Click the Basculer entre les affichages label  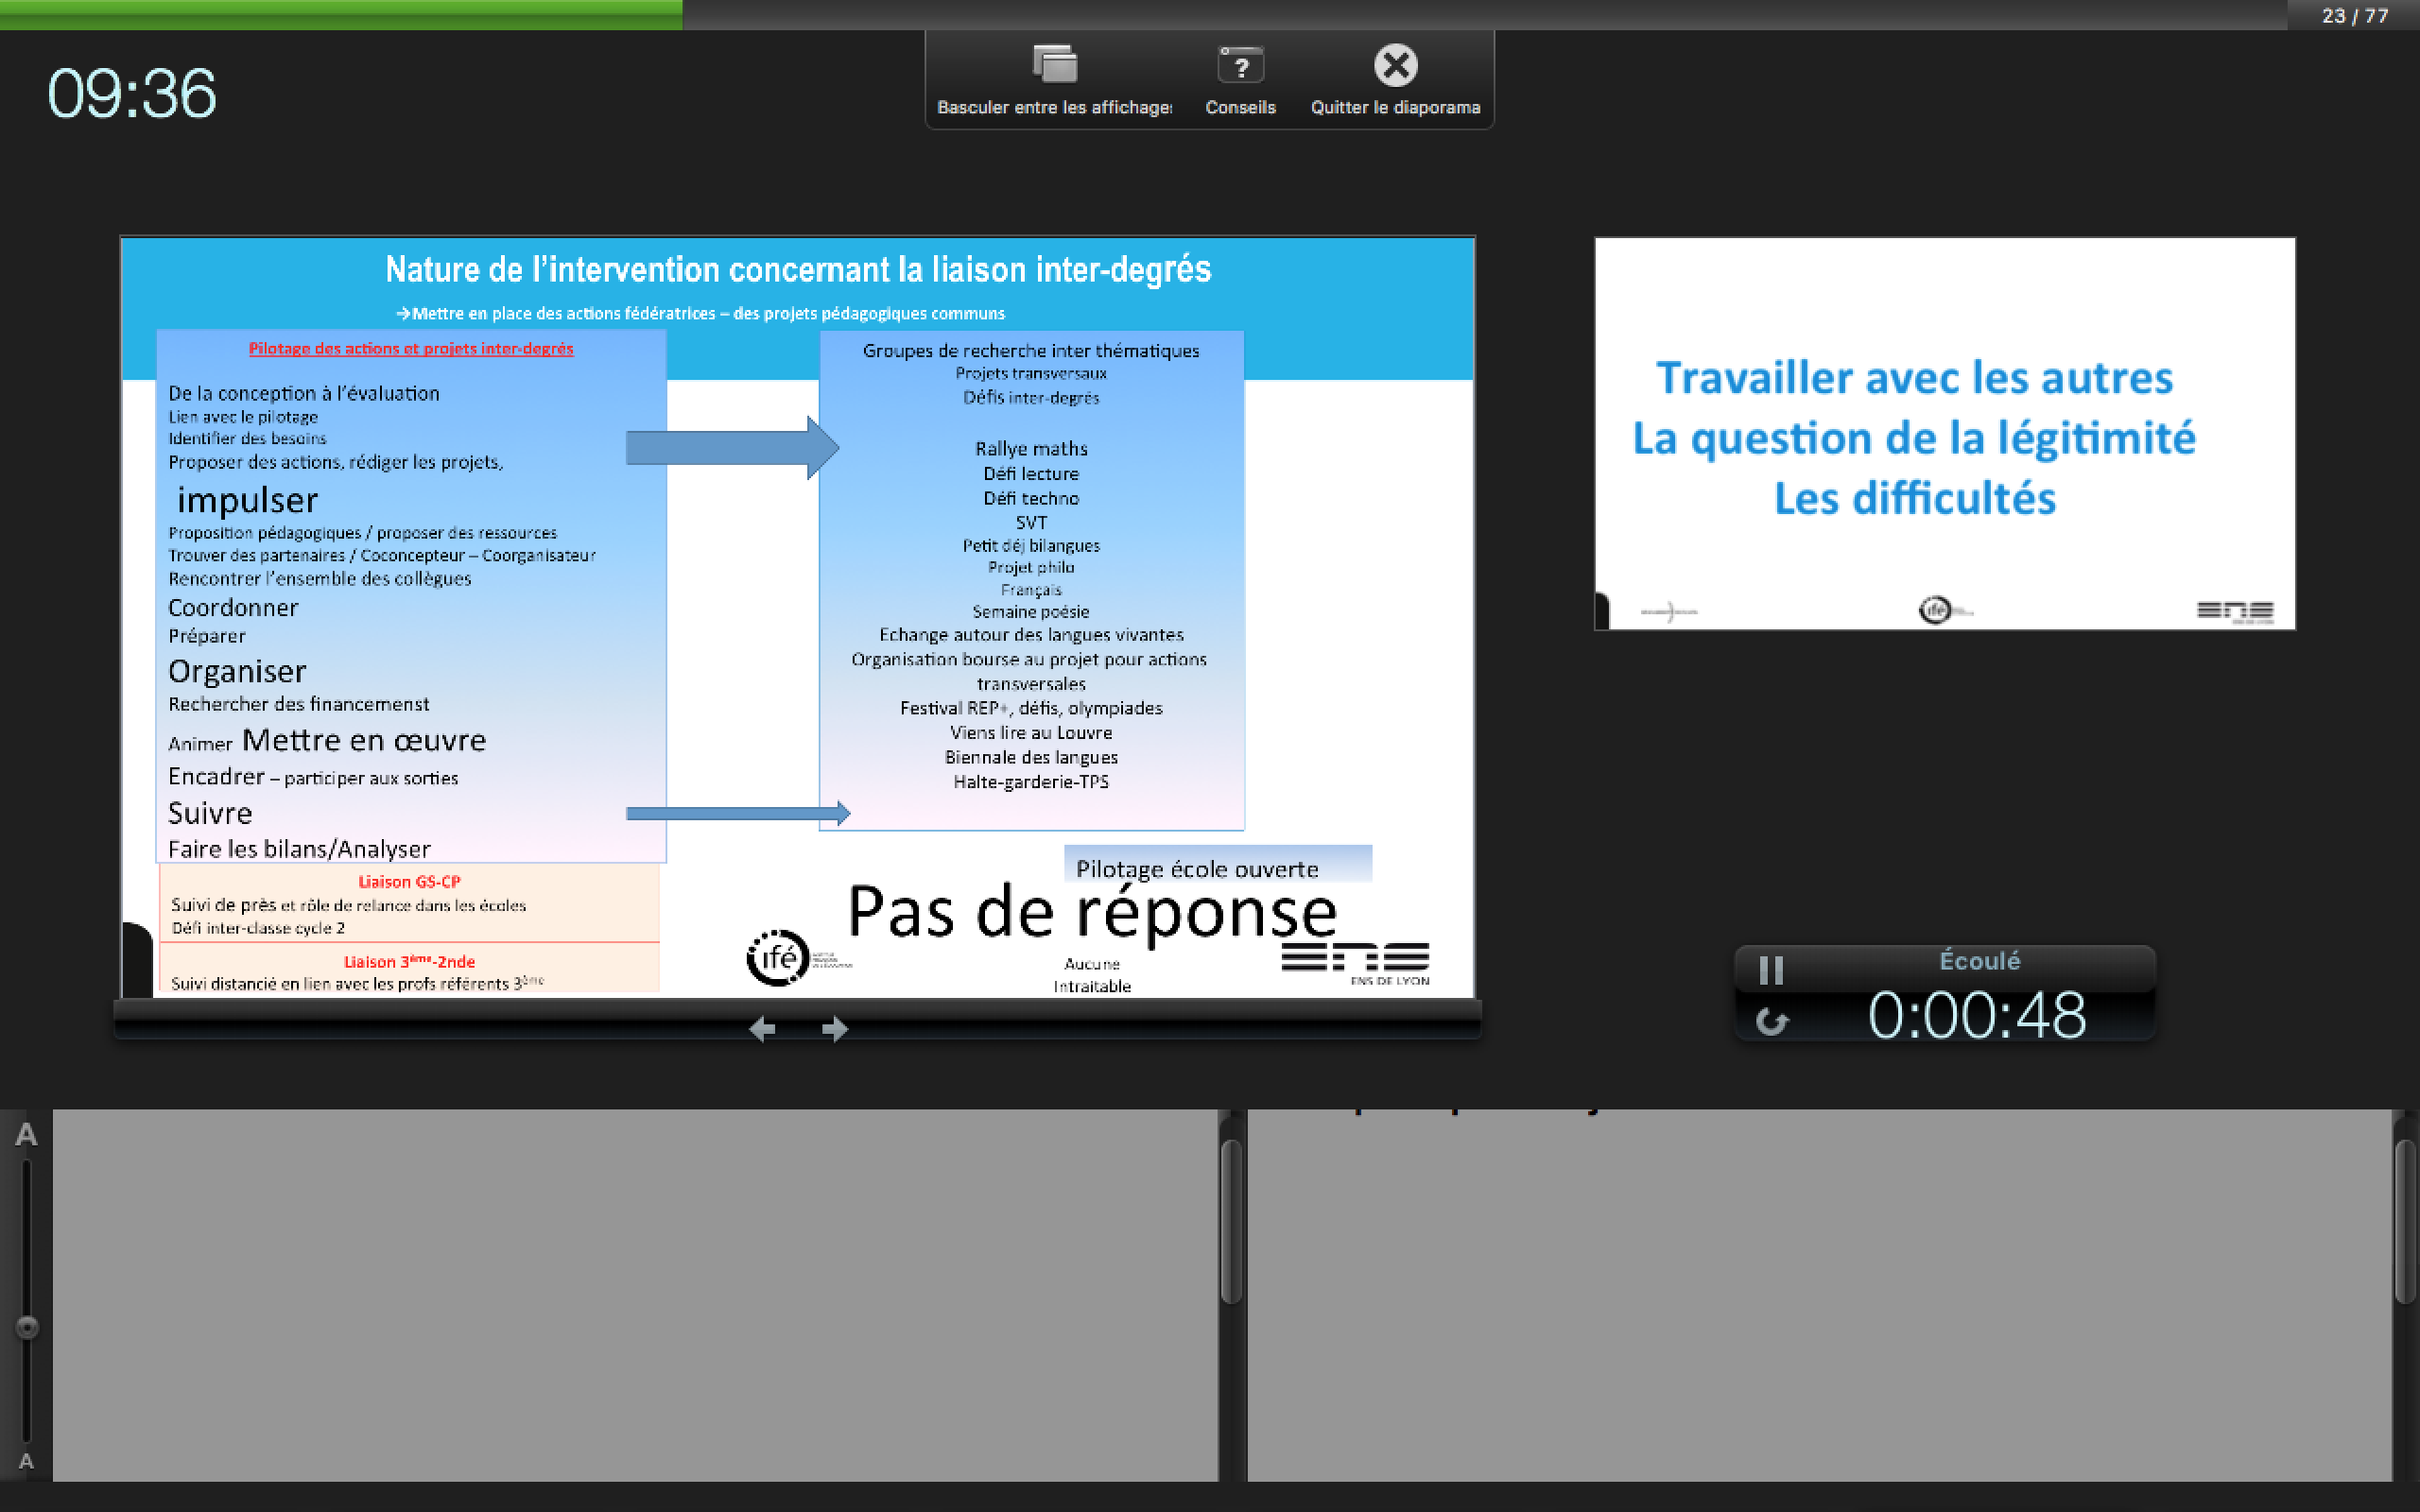pos(1054,107)
